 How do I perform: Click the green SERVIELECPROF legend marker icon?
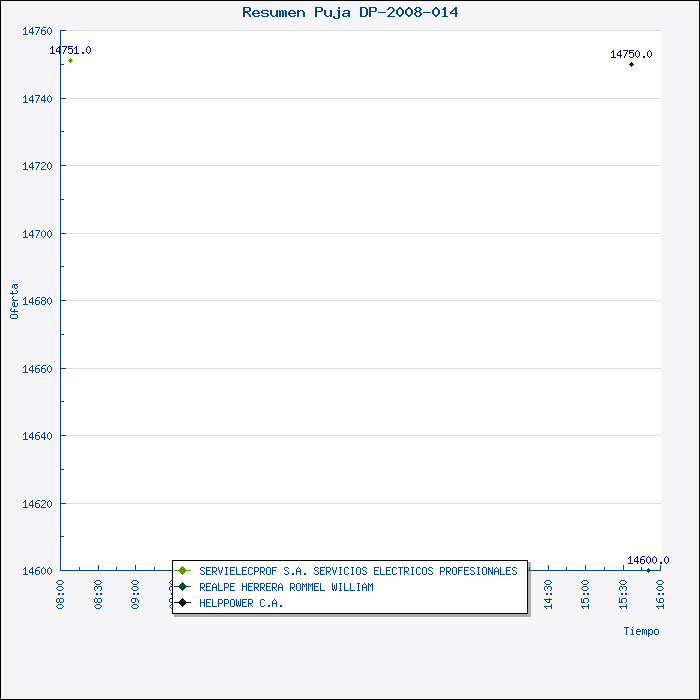[x=182, y=571]
